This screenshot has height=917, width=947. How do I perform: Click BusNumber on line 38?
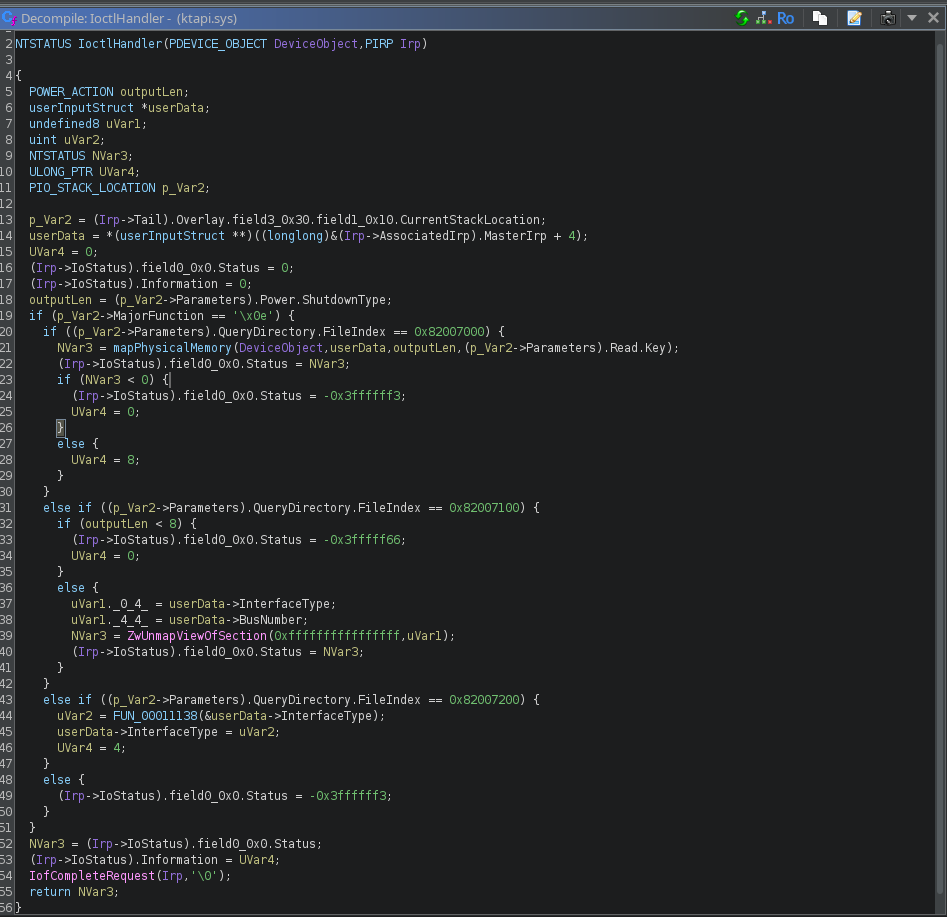click(x=271, y=620)
